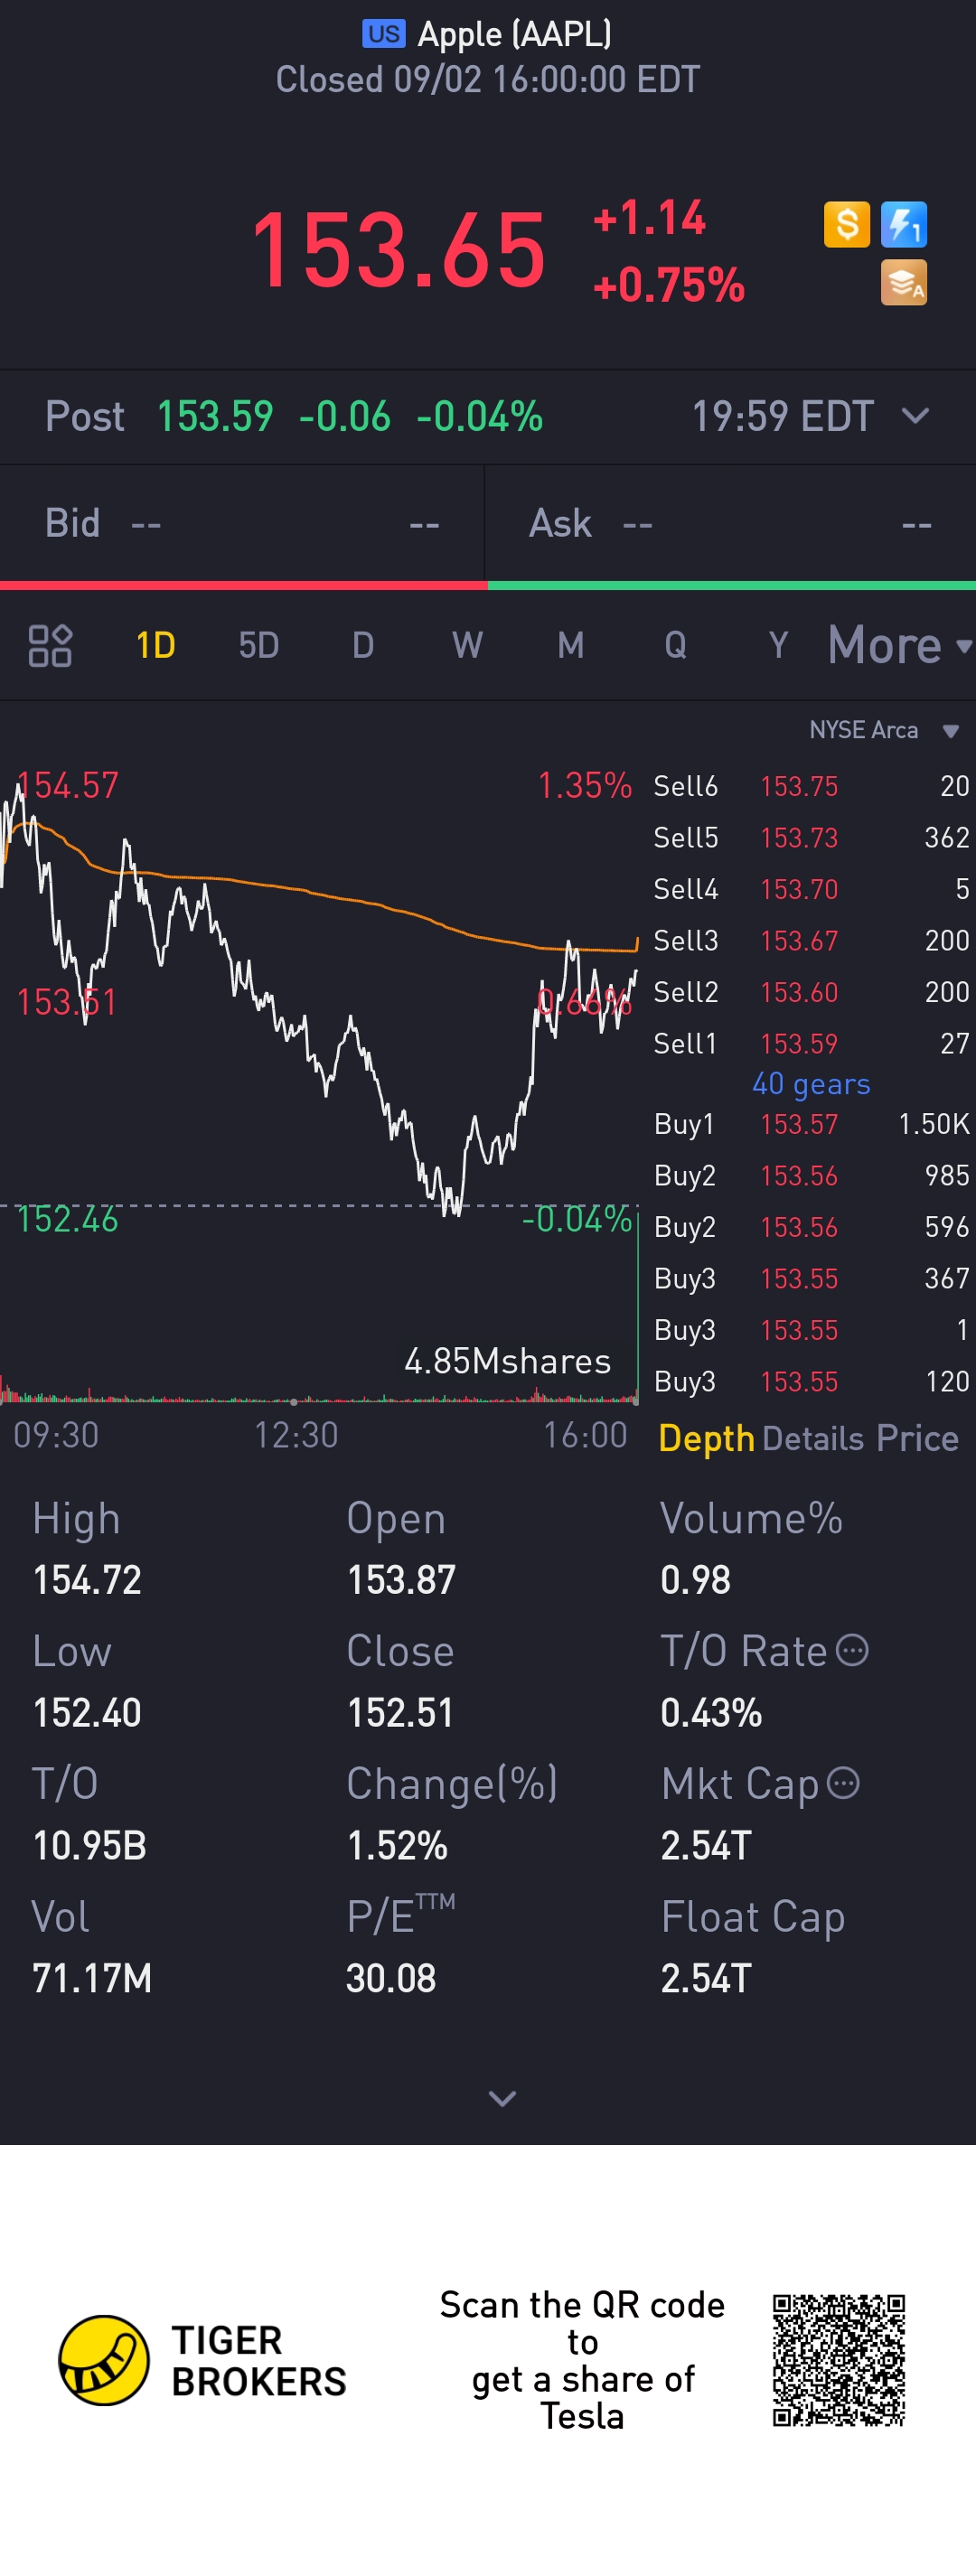
Task: Tap the Ask quote field
Action: (731, 523)
